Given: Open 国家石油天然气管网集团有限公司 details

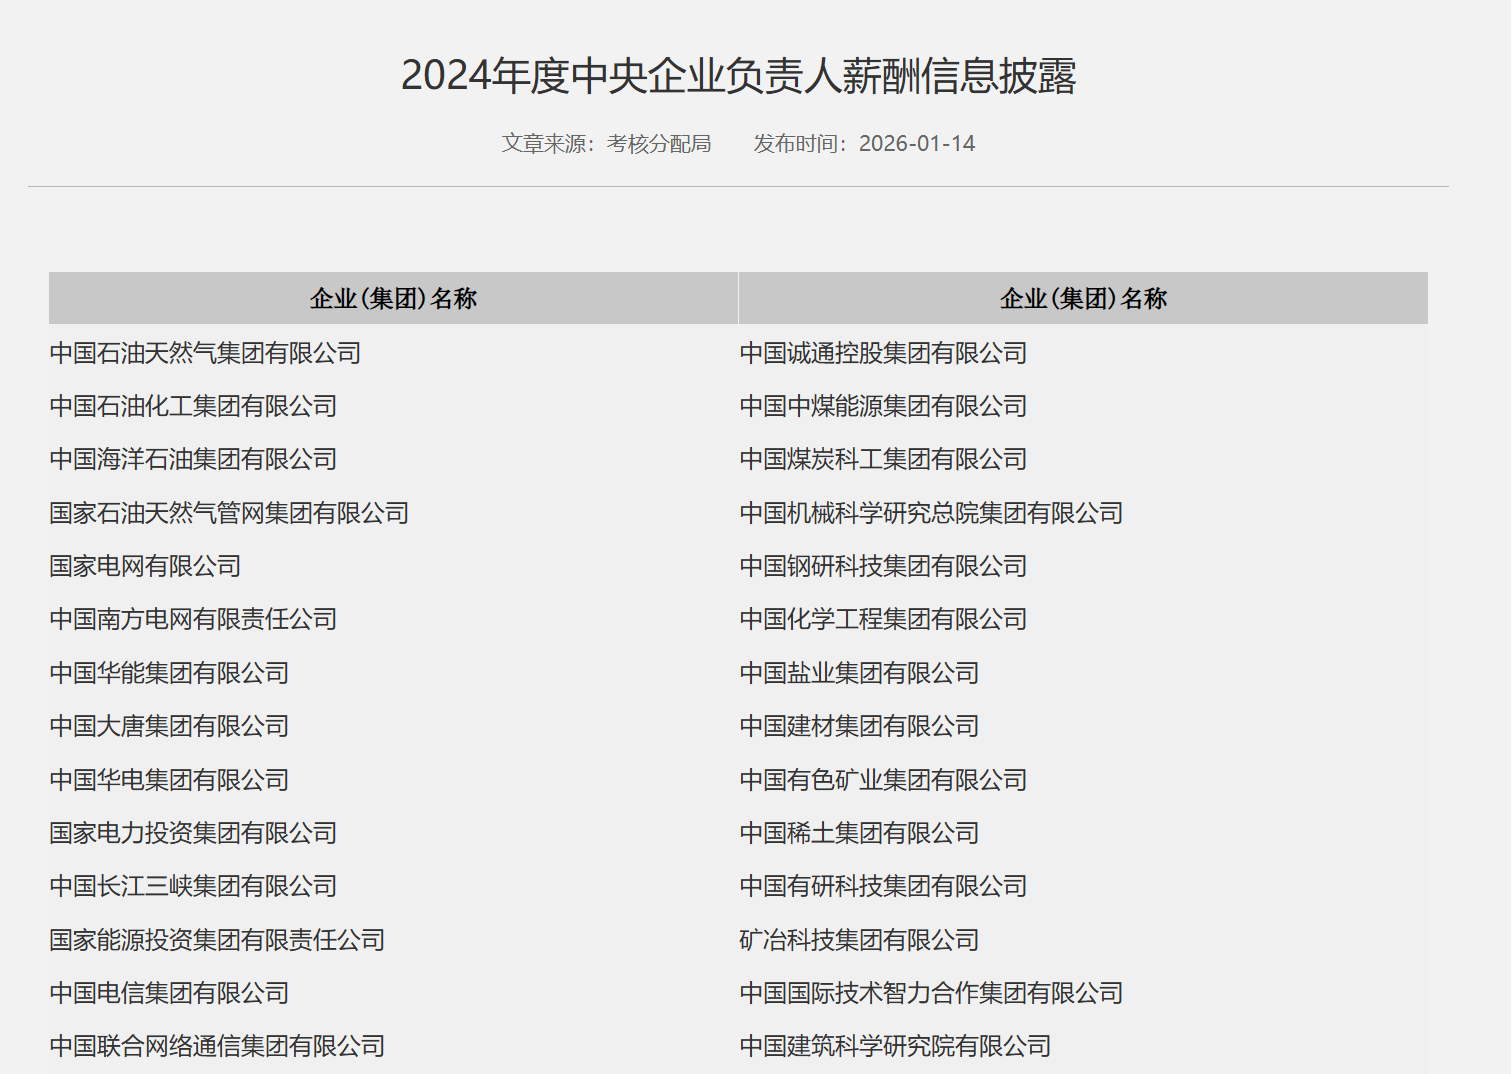Looking at the screenshot, I should coord(229,513).
